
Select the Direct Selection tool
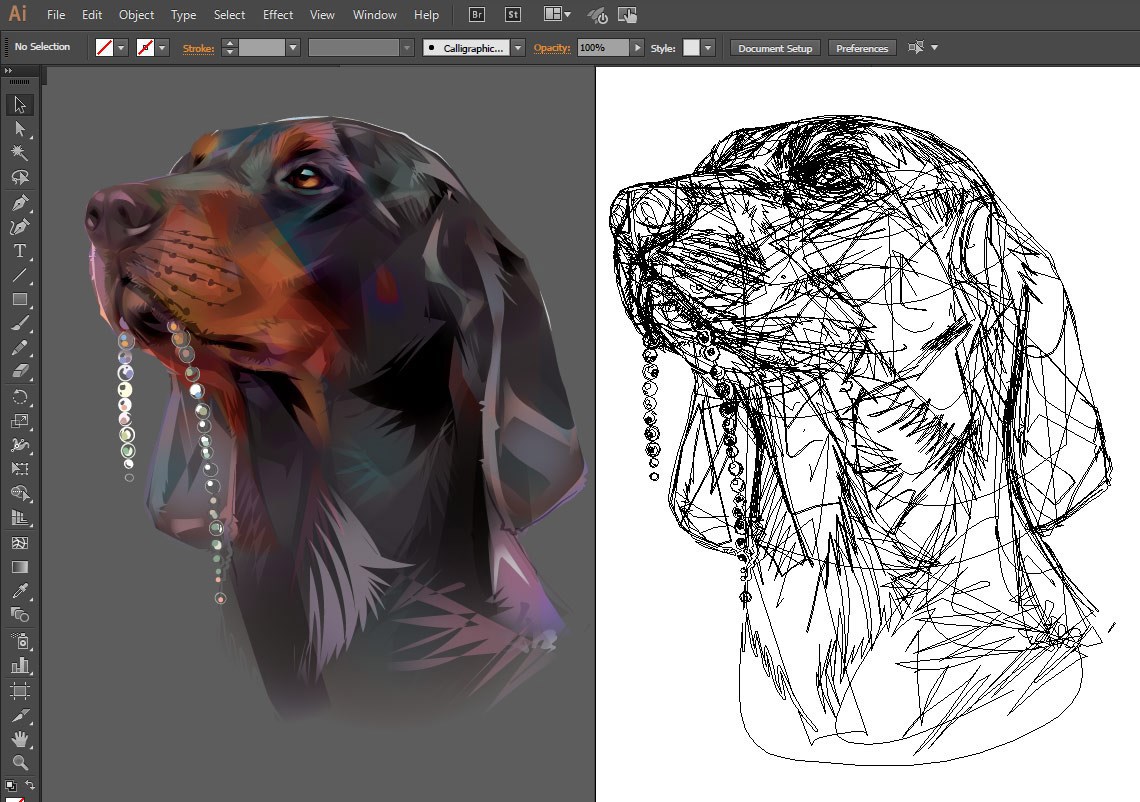point(20,129)
